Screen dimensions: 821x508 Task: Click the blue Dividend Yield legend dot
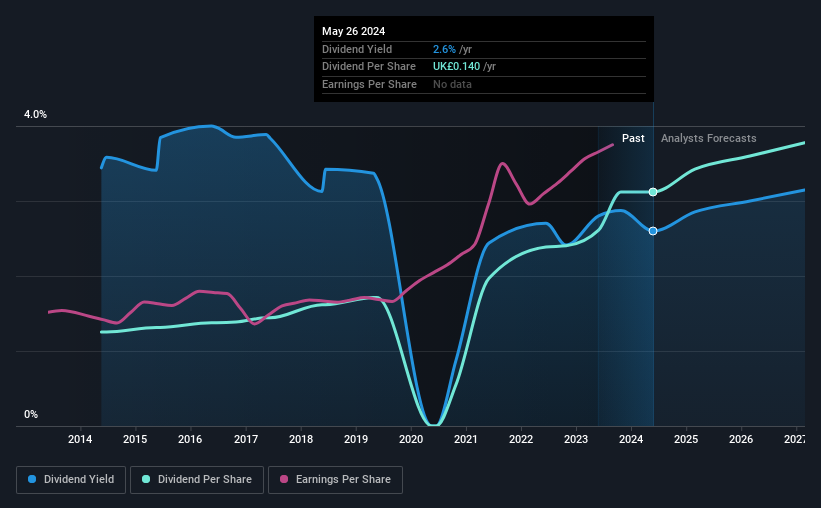point(32,479)
